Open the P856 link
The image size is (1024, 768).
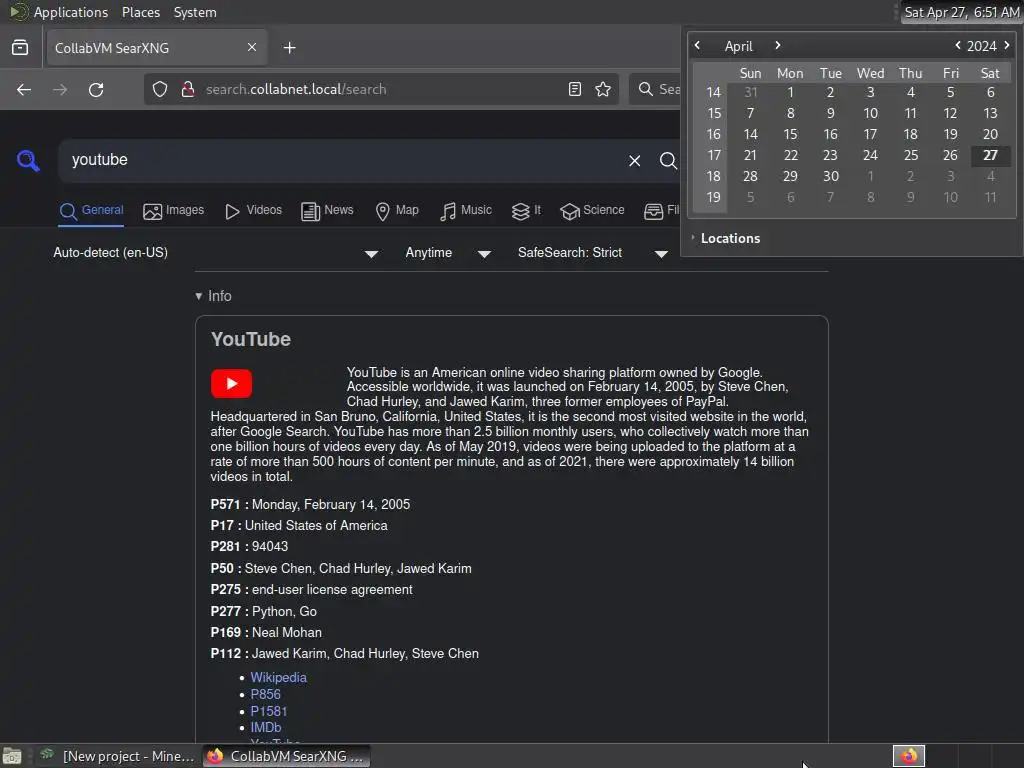click(265, 695)
